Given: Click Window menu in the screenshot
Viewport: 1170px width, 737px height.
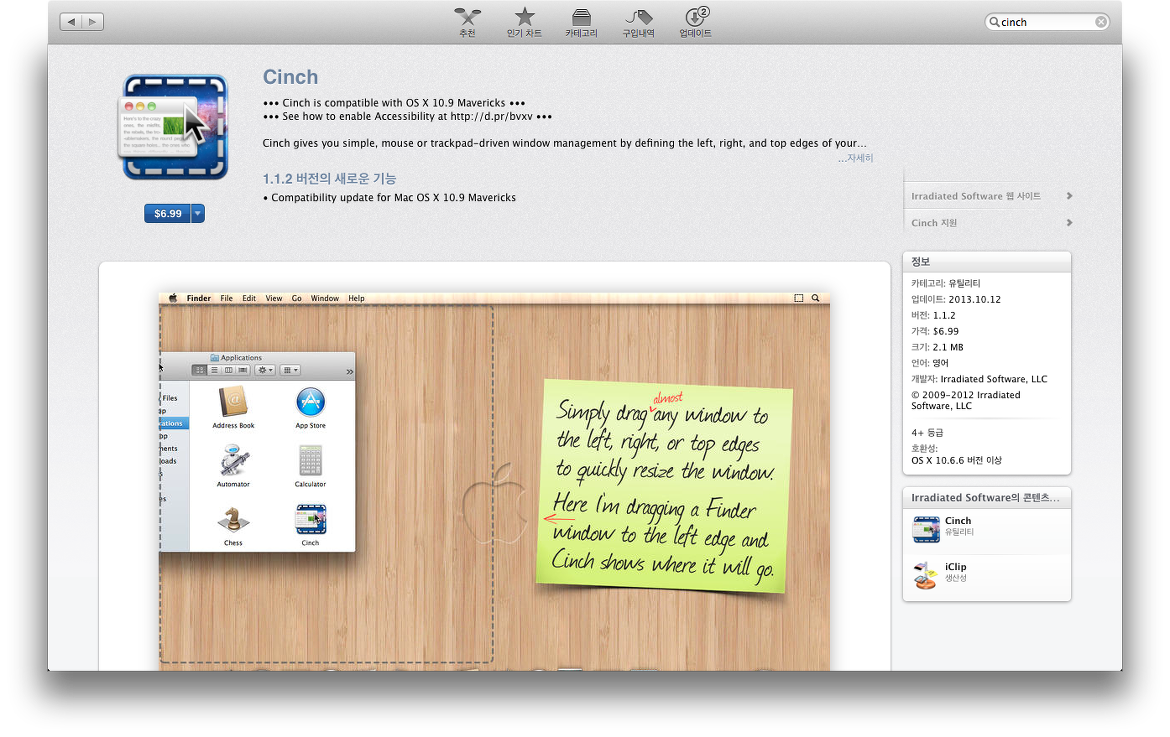Looking at the screenshot, I should tap(325, 298).
